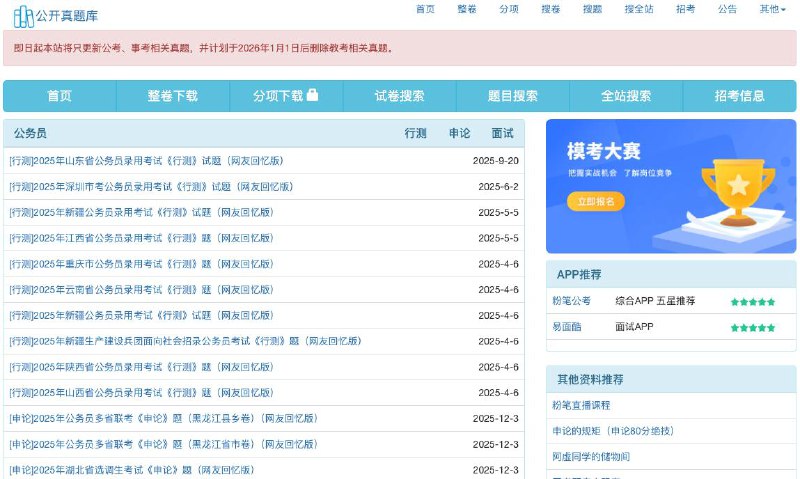Viewport: 800px width, 479px height.
Task: Open 阿虚同学的储物间 link
Action: point(591,457)
